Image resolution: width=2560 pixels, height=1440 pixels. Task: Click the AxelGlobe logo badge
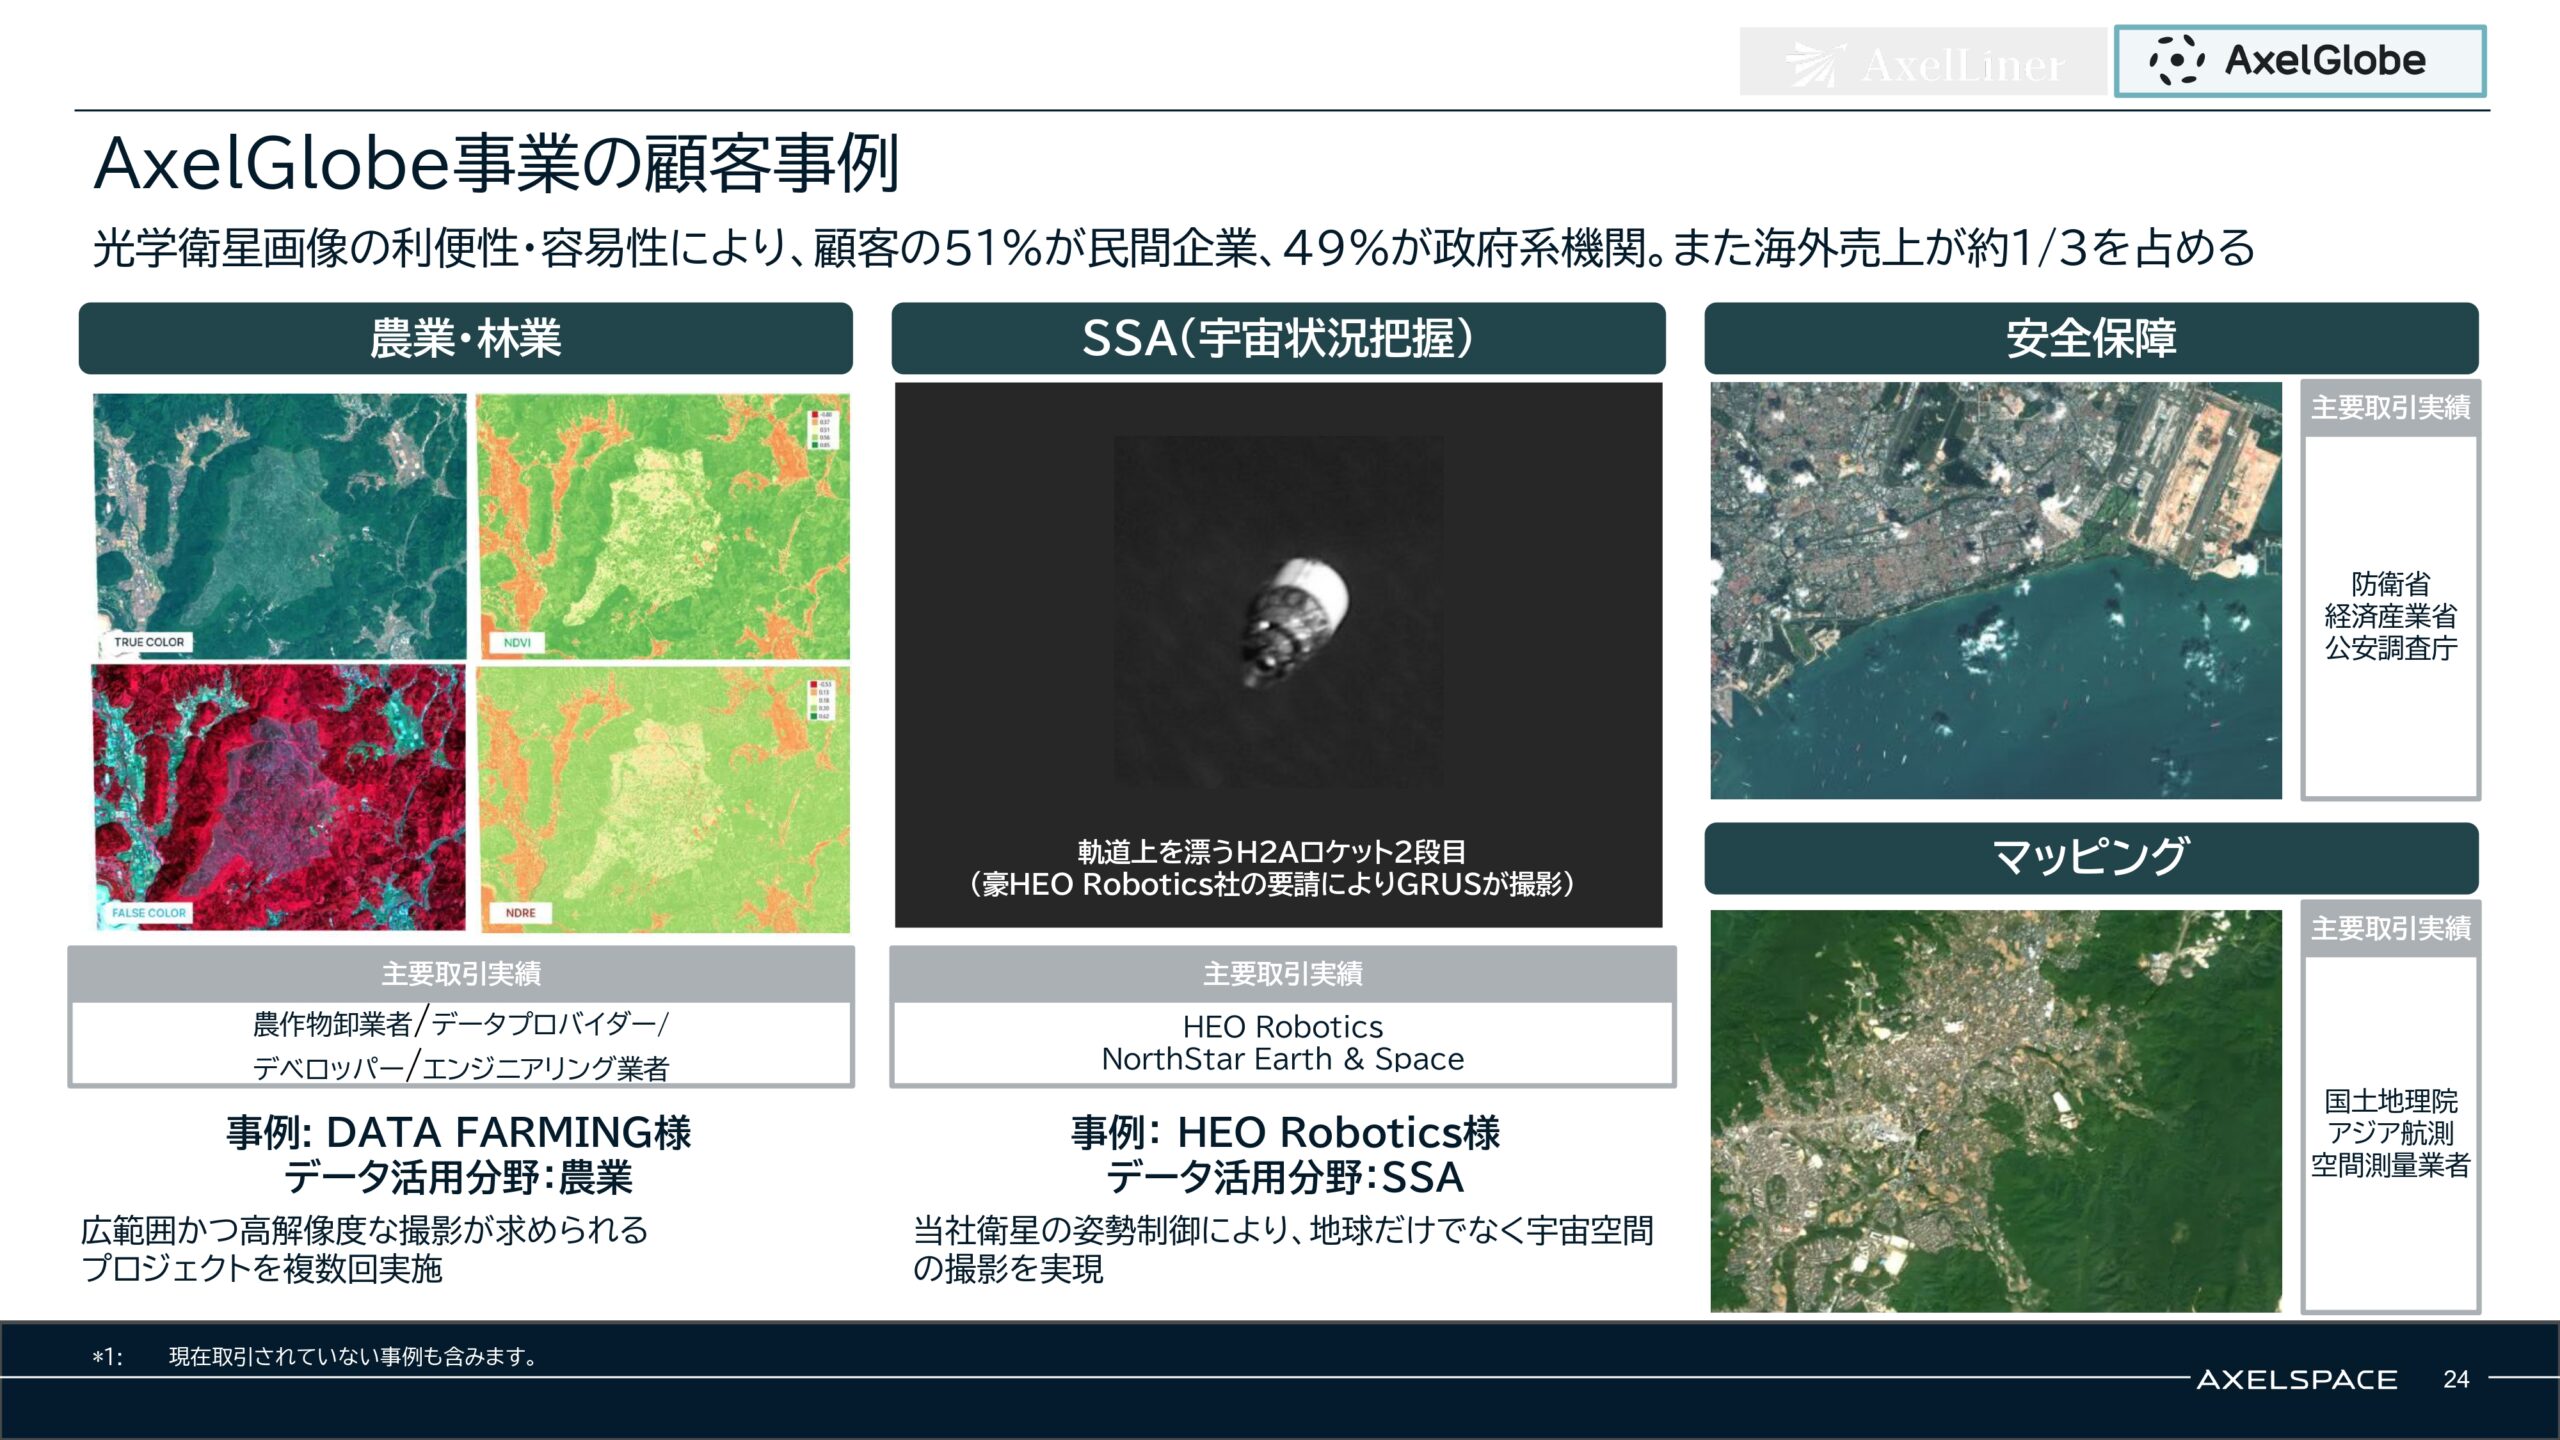click(x=2300, y=61)
